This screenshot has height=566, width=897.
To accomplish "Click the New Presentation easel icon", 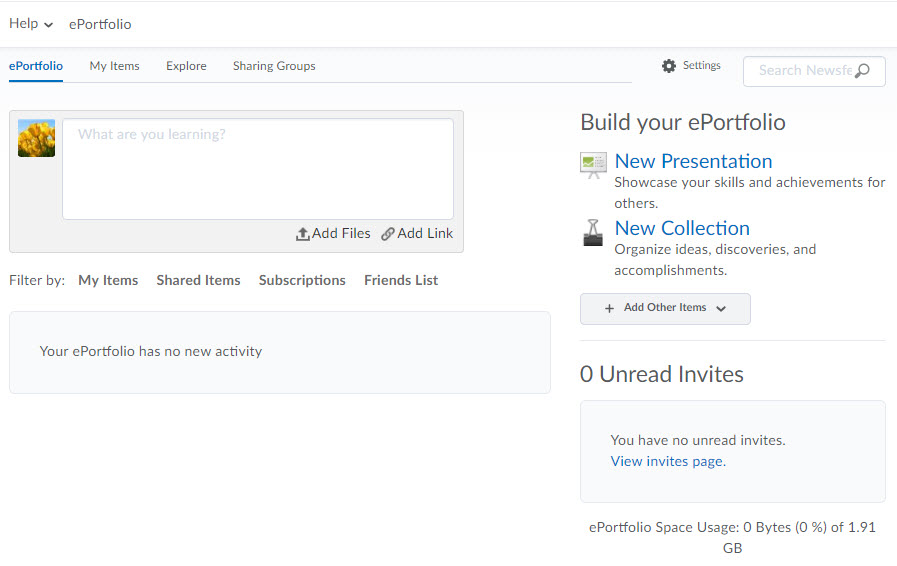I will point(593,165).
